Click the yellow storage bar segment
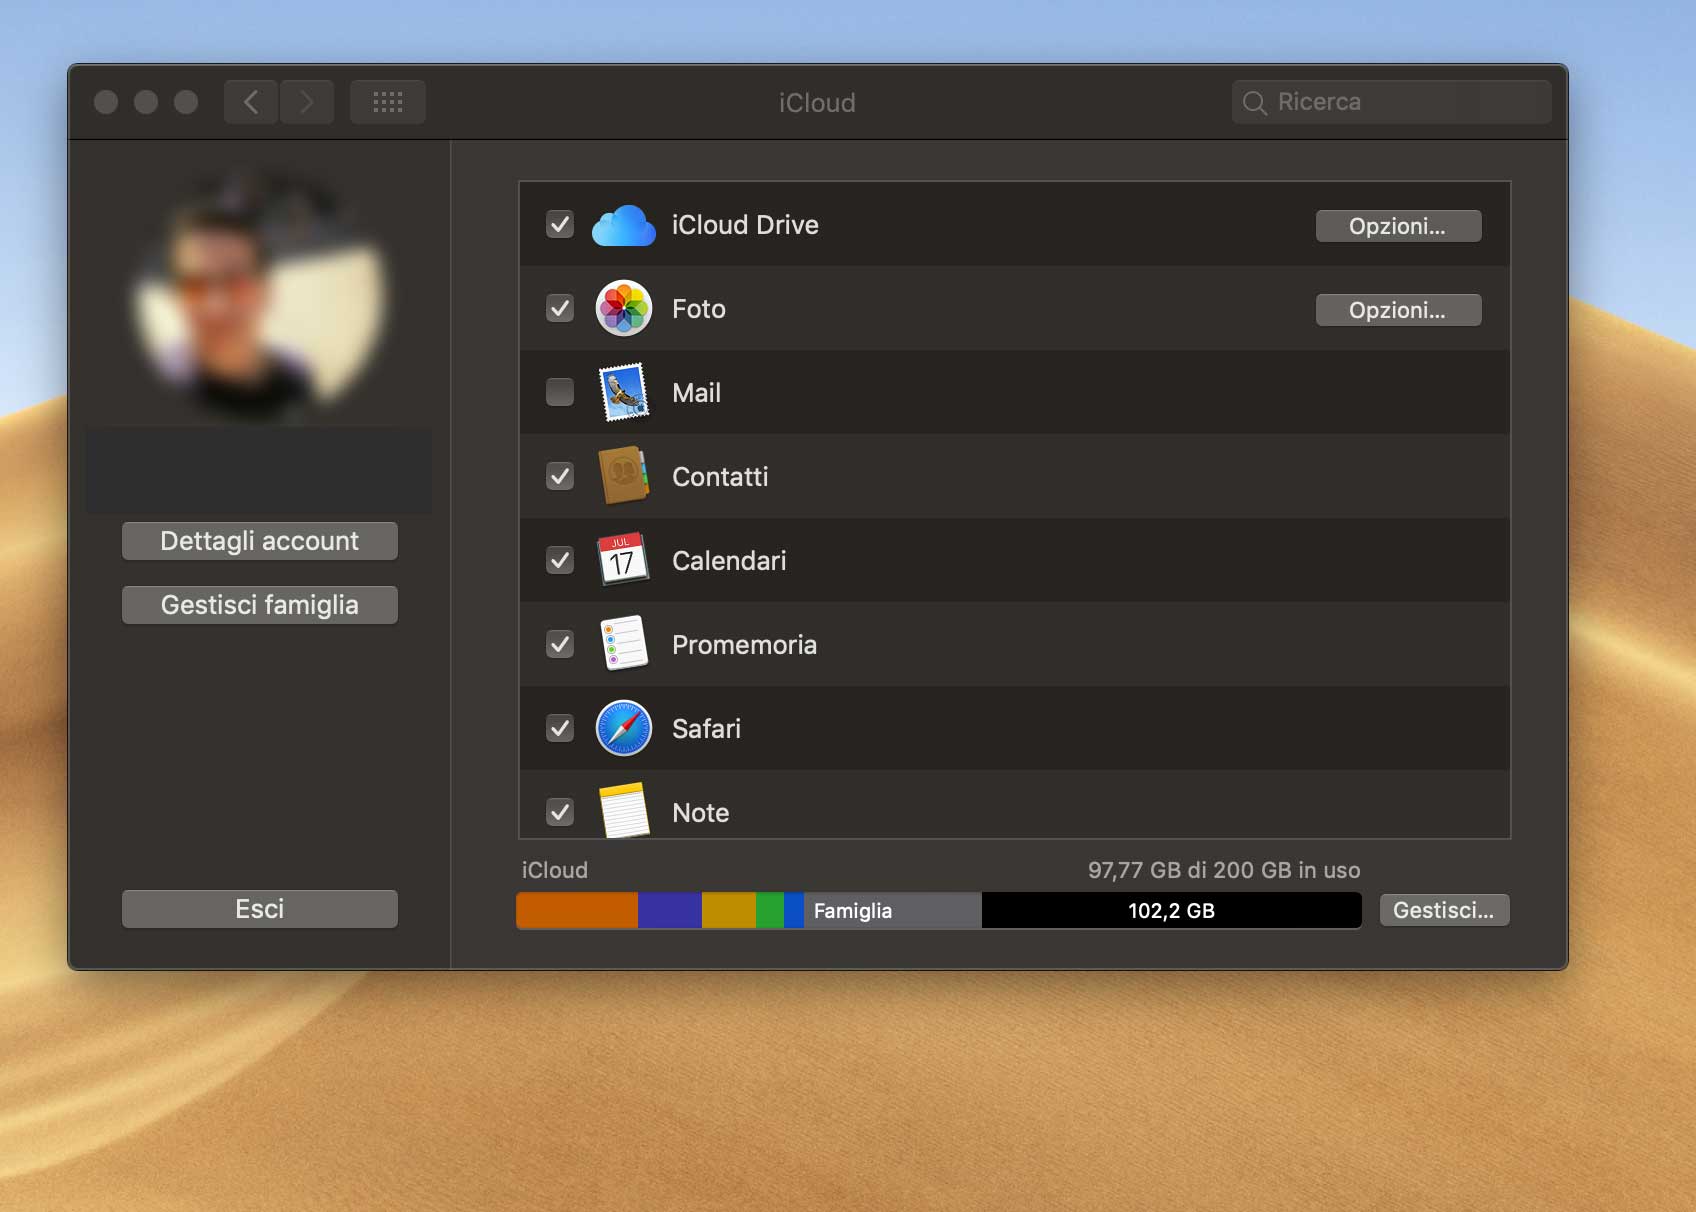The height and width of the screenshot is (1212, 1696). point(729,911)
